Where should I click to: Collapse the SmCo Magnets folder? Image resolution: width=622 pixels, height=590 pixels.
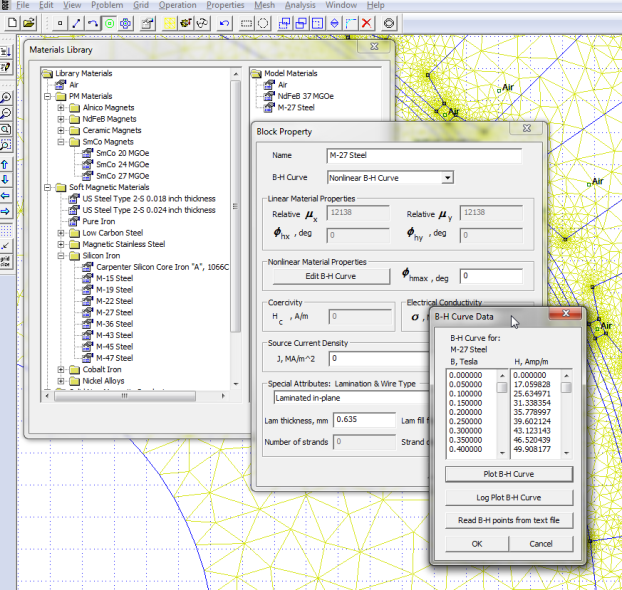click(61, 142)
